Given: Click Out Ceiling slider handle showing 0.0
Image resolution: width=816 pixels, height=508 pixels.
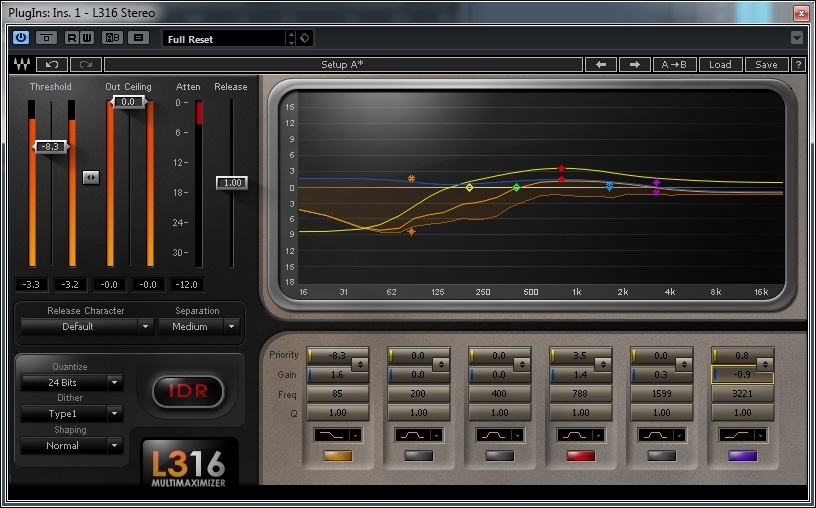Looking at the screenshot, I should (x=129, y=102).
